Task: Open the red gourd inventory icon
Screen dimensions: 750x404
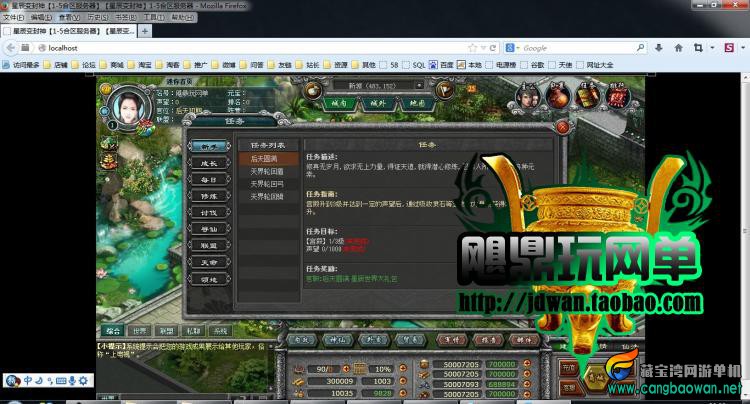Action: click(x=558, y=96)
